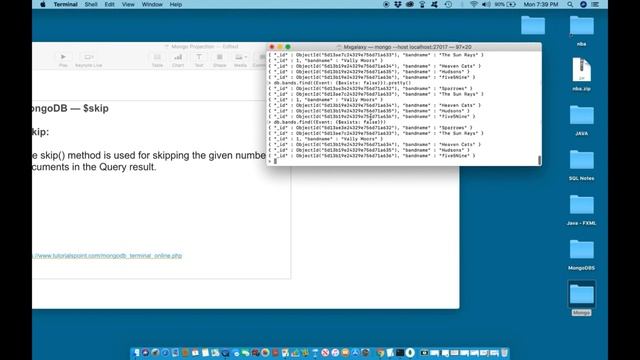
Task: Open the Apple menu
Action: [x=43, y=4]
